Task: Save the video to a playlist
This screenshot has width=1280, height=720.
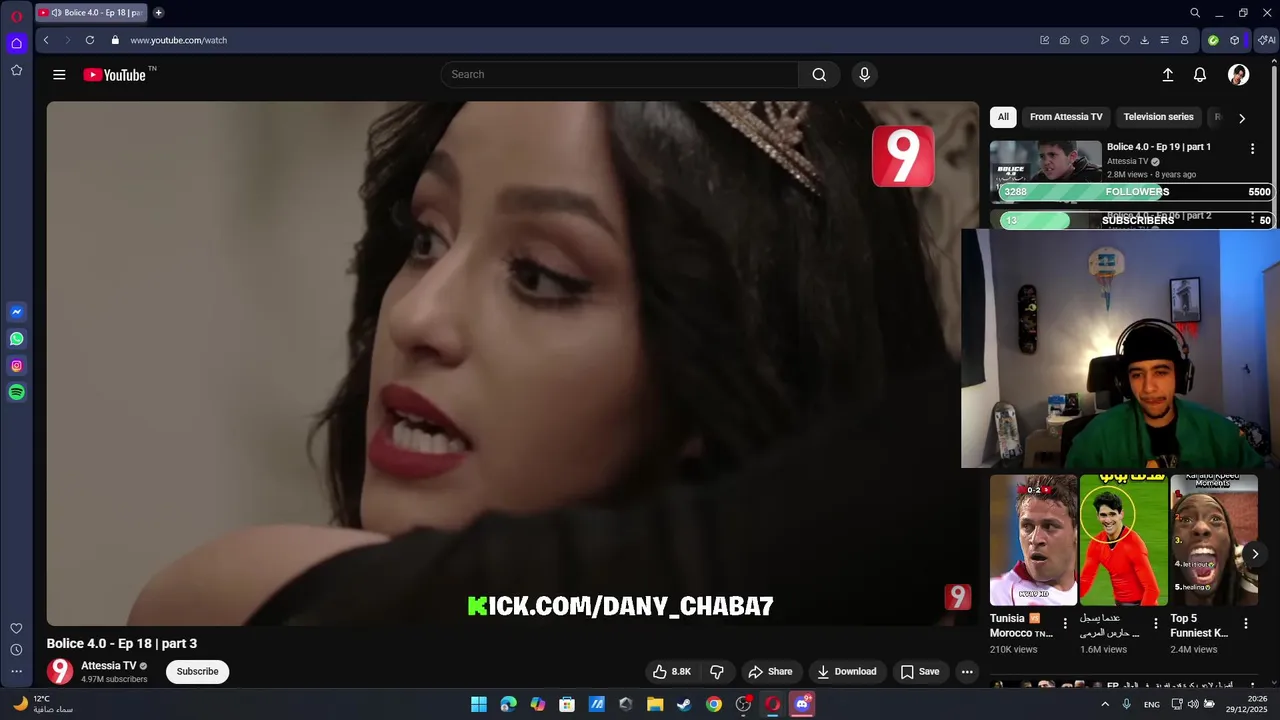Action: 919,672
